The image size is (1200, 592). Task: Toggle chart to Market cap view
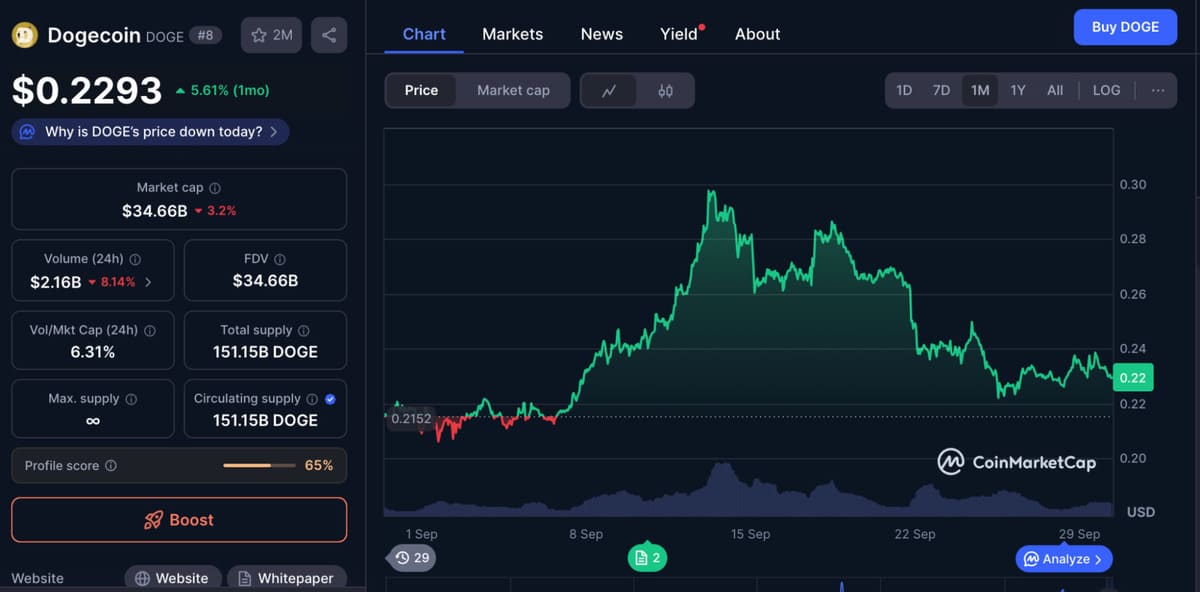pyautogui.click(x=513, y=91)
